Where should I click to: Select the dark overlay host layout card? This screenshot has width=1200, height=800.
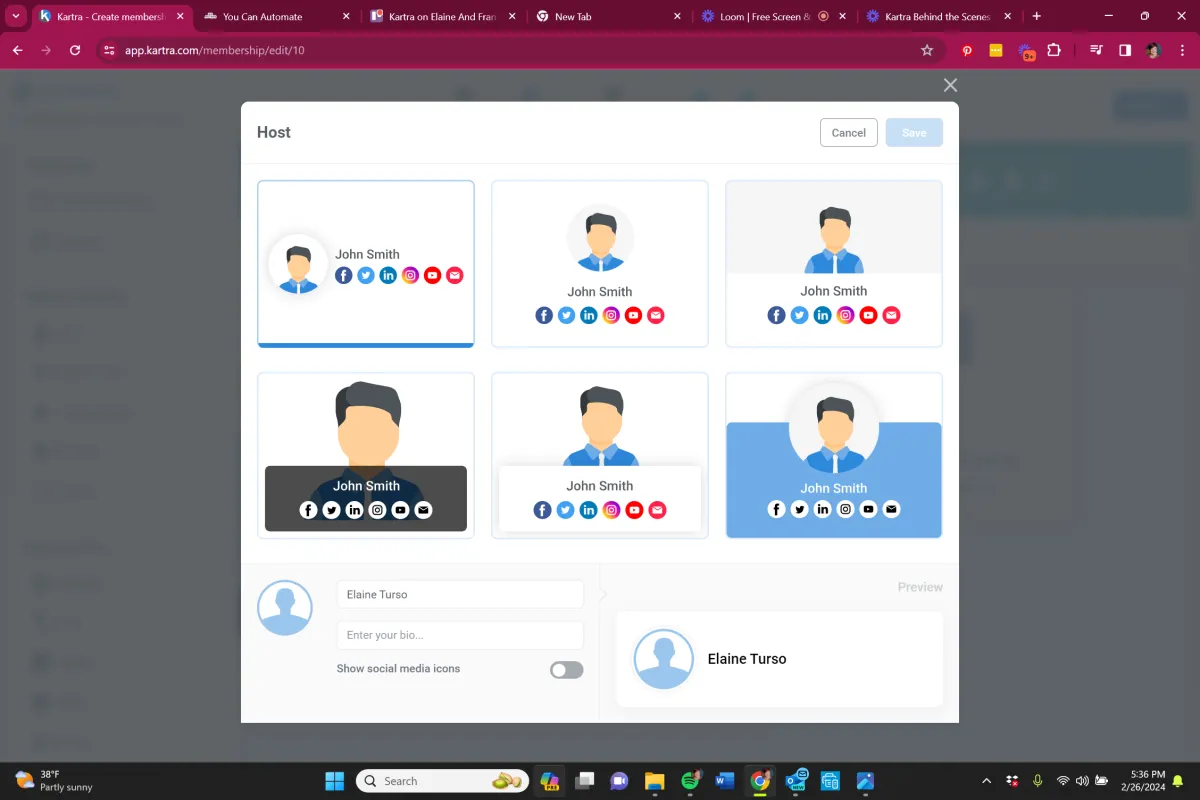tap(366, 456)
